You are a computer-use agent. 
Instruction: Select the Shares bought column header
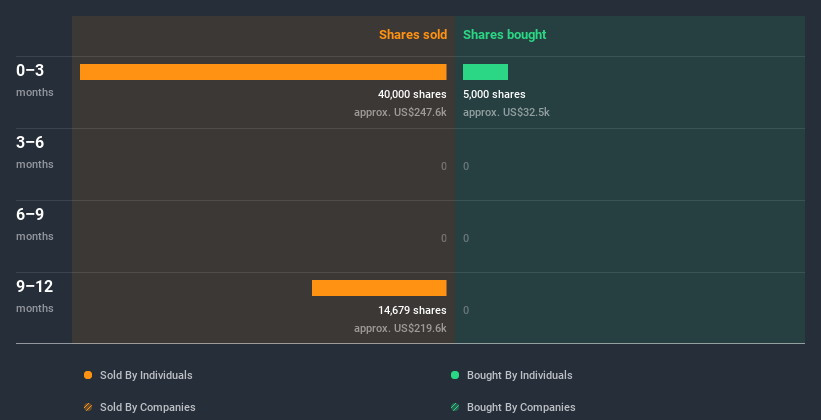coord(505,35)
